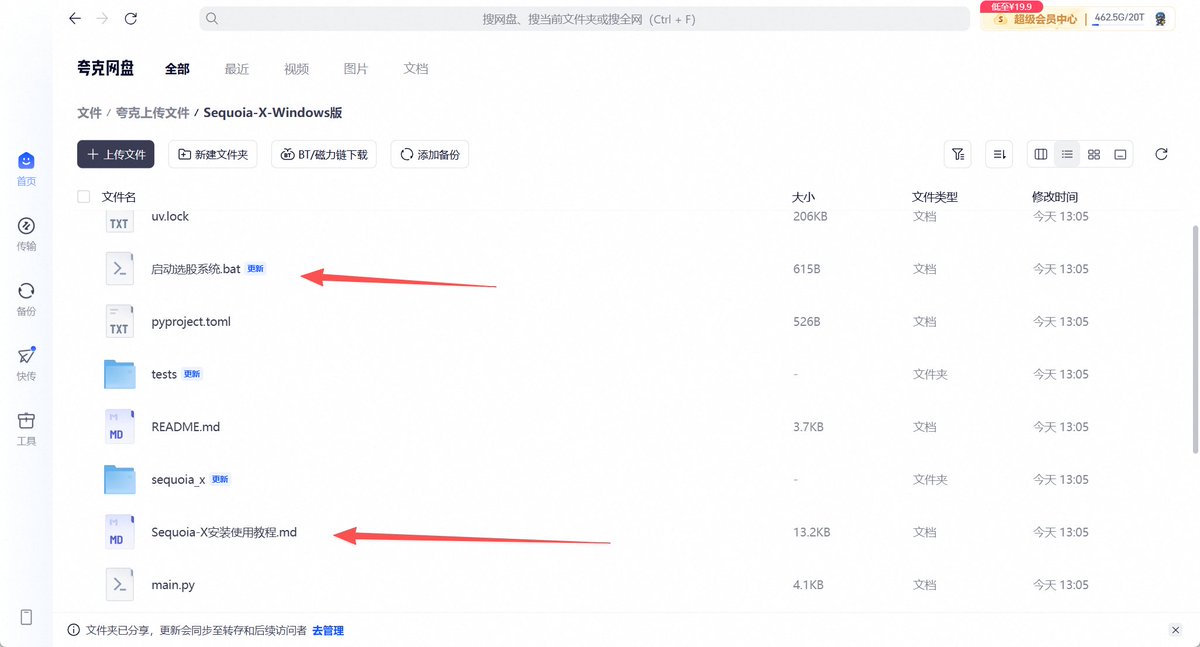Switch to the 全部 tab
The image size is (1200, 647).
point(177,69)
